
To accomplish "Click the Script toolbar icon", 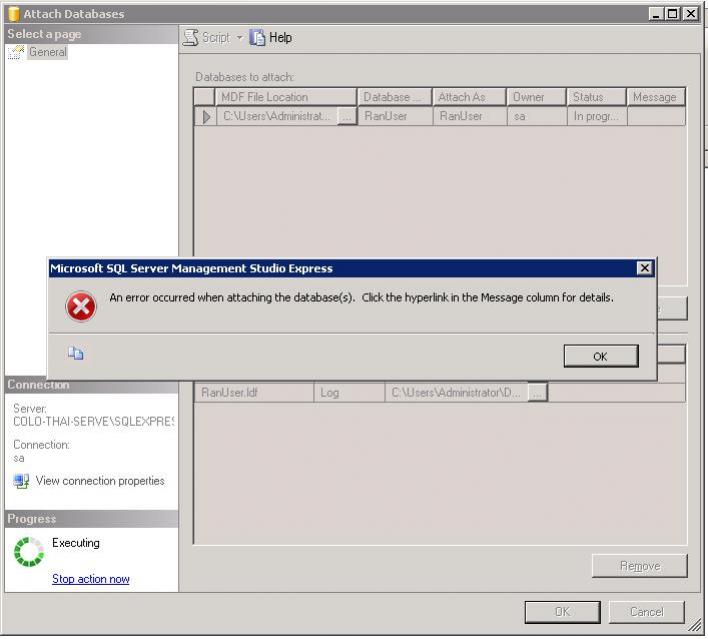I will pyautogui.click(x=191, y=37).
